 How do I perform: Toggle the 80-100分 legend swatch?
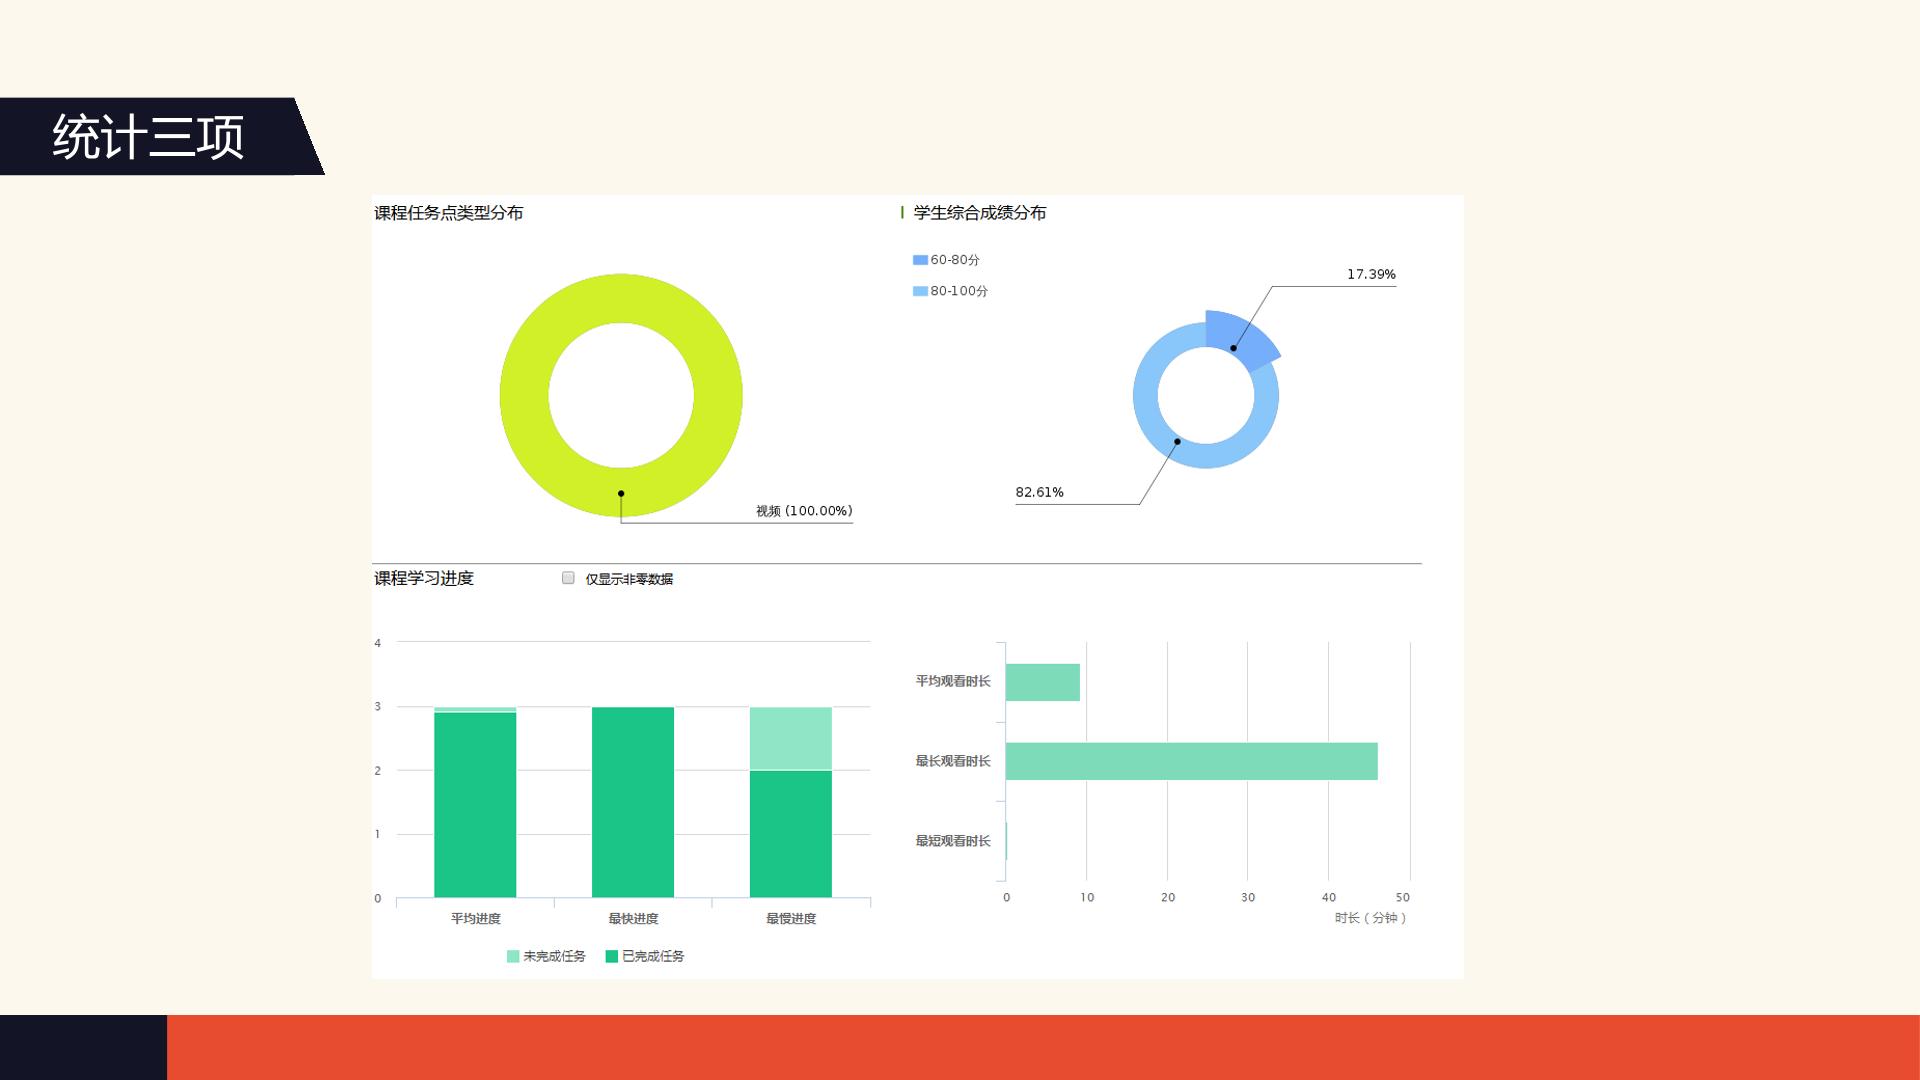[x=920, y=291]
